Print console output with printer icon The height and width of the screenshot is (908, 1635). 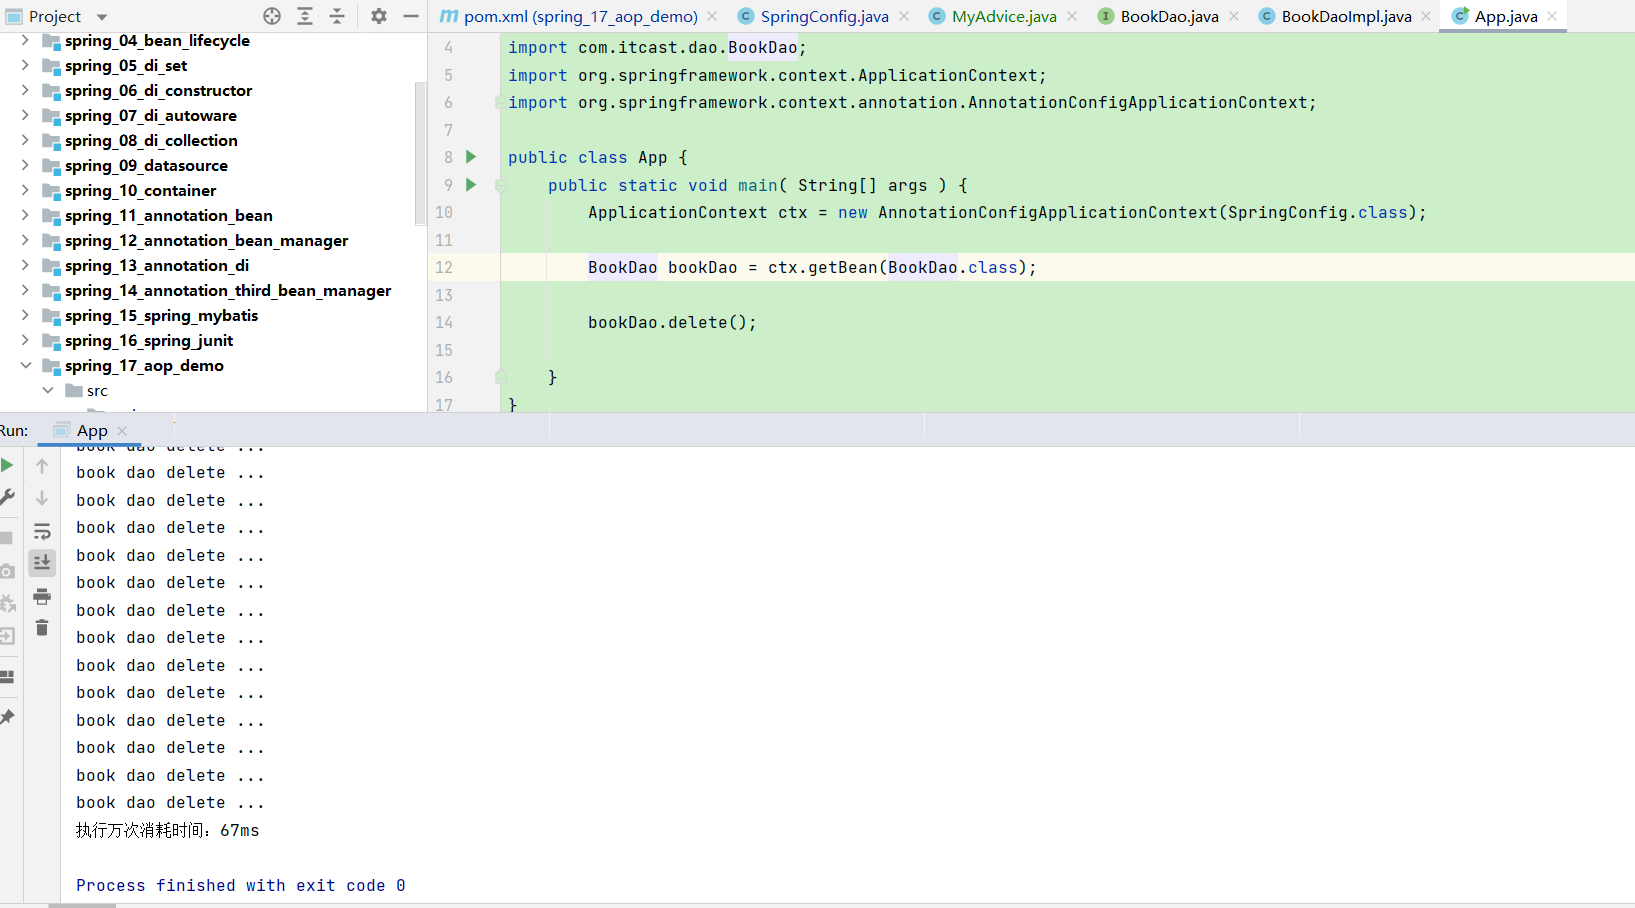(x=42, y=597)
